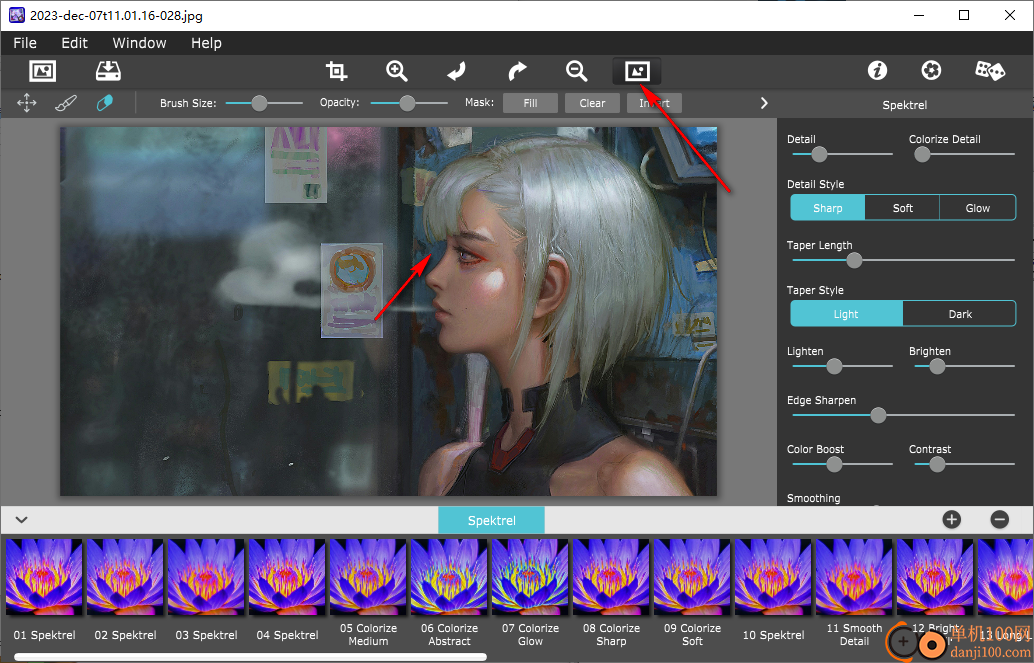Select the paint brush mask tool
1034x663 pixels.
pos(65,103)
